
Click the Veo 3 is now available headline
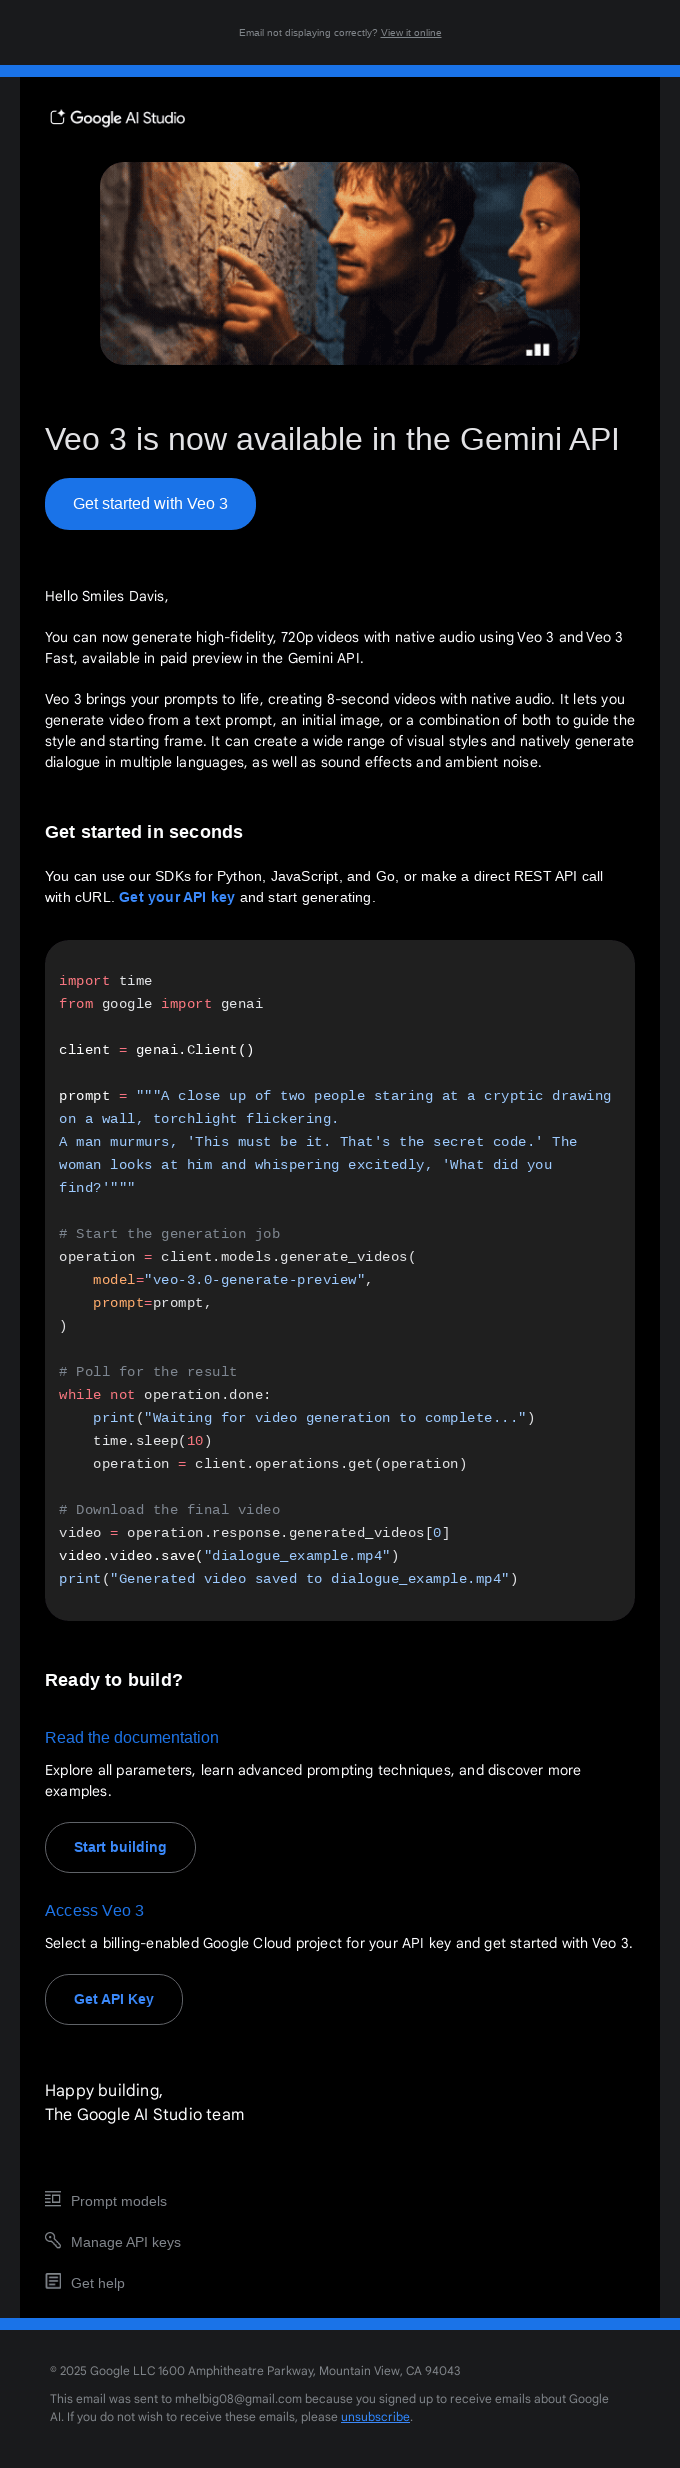(331, 439)
